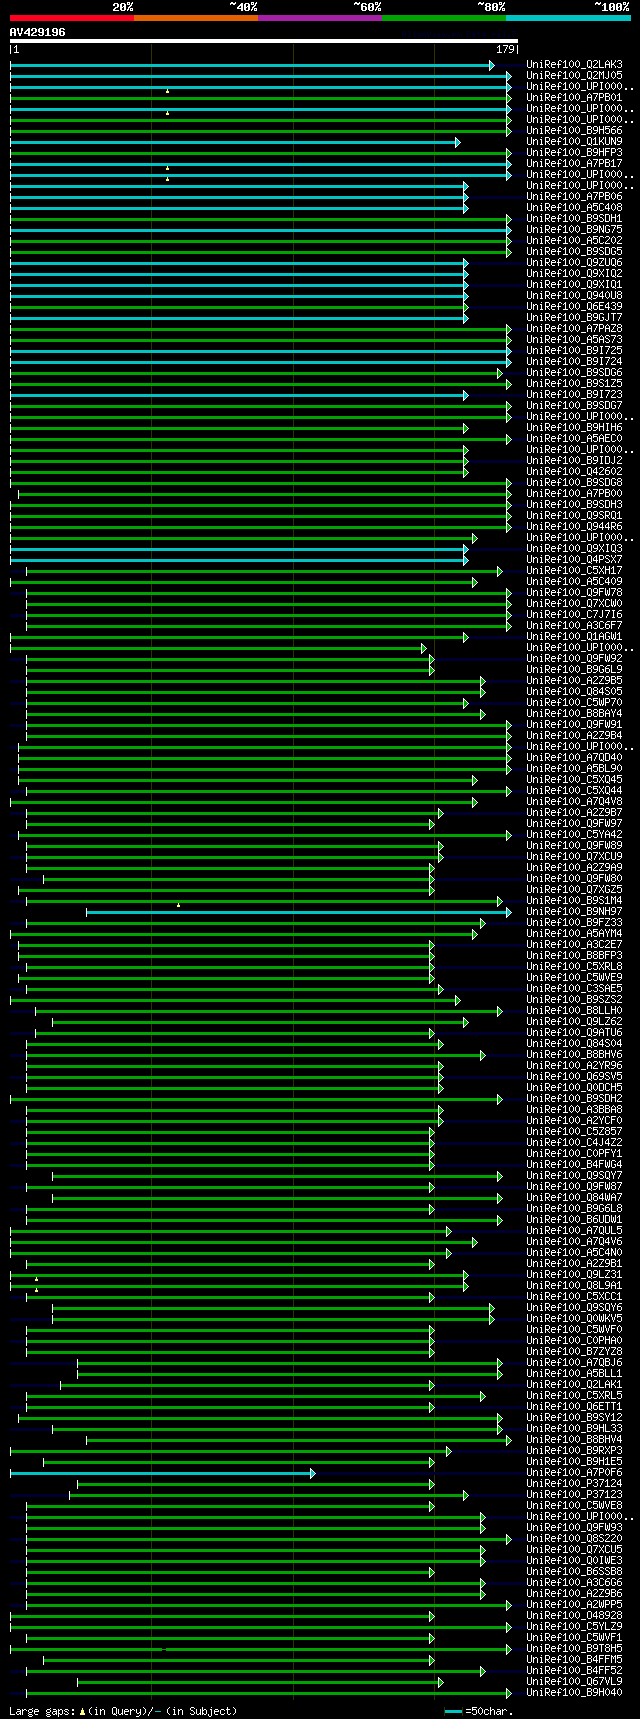The height and width of the screenshot is (1719, 640).
Task: View hit UniRef100_A5AYM4
Action: (x=574, y=934)
